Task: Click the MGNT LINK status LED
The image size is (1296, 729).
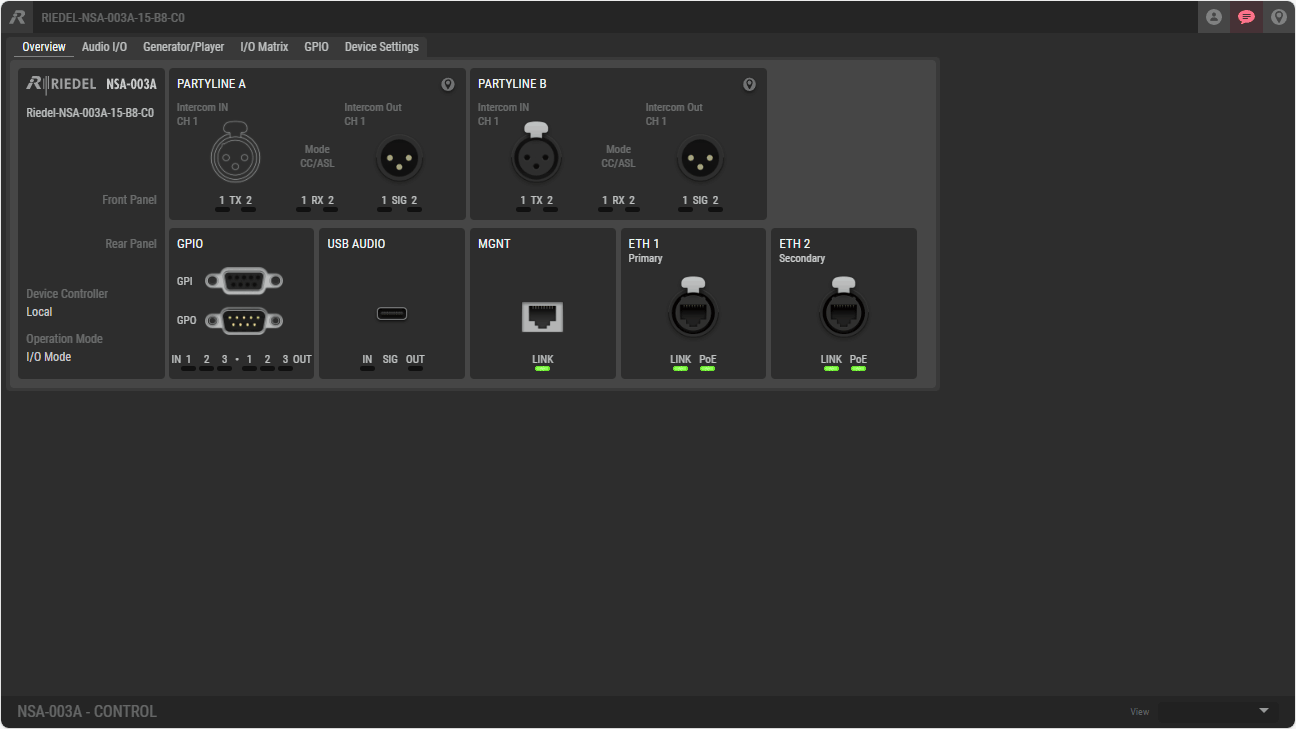Action: pos(543,369)
